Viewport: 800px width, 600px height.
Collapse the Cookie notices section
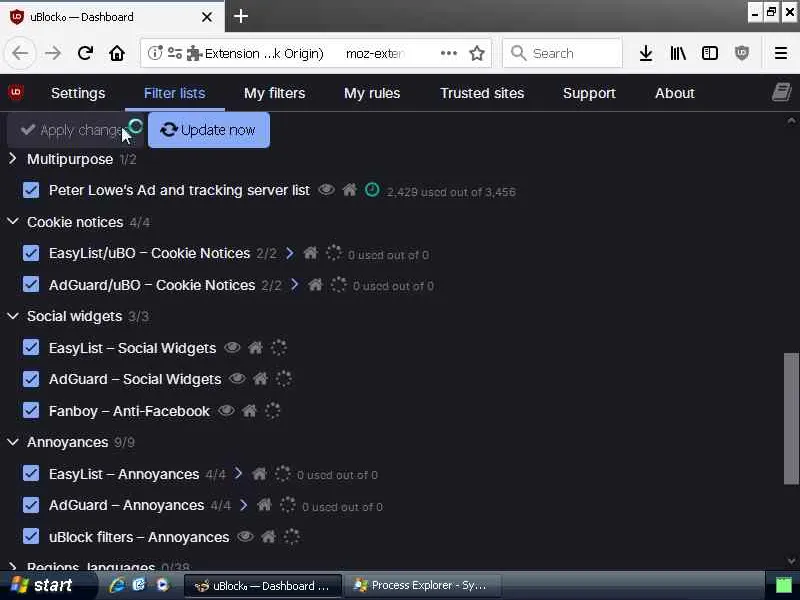click(x=13, y=221)
